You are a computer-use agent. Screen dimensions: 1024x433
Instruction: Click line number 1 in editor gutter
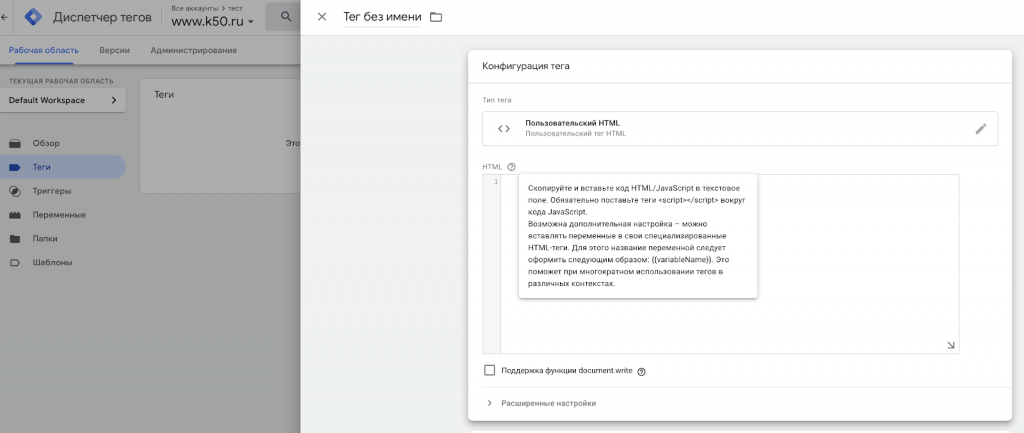(x=496, y=182)
